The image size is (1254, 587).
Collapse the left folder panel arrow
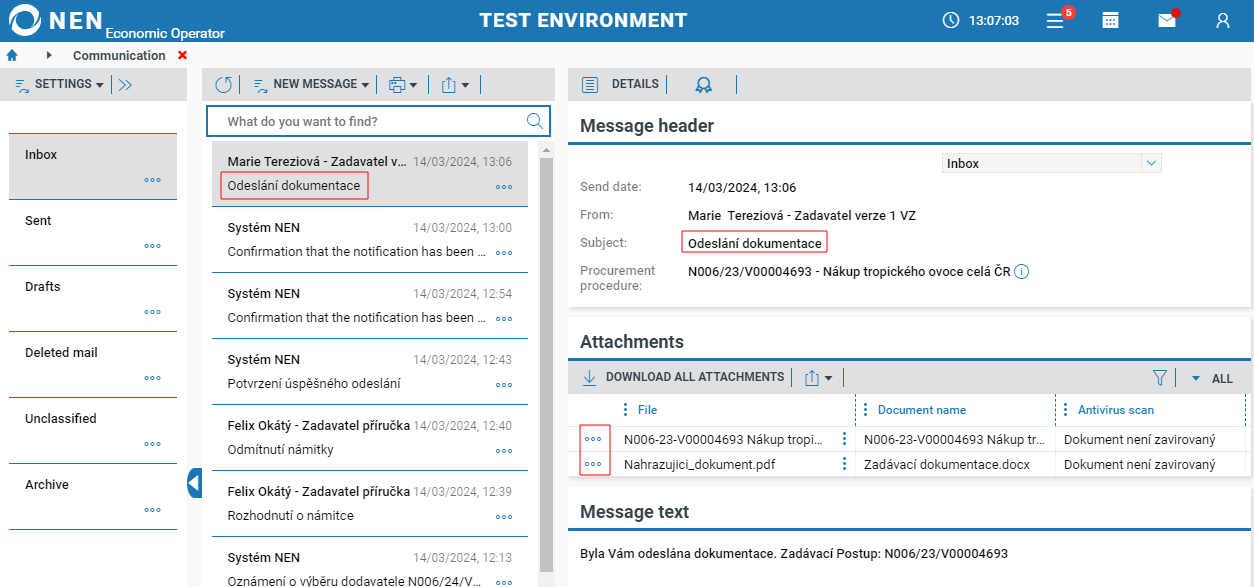pyautogui.click(x=194, y=483)
